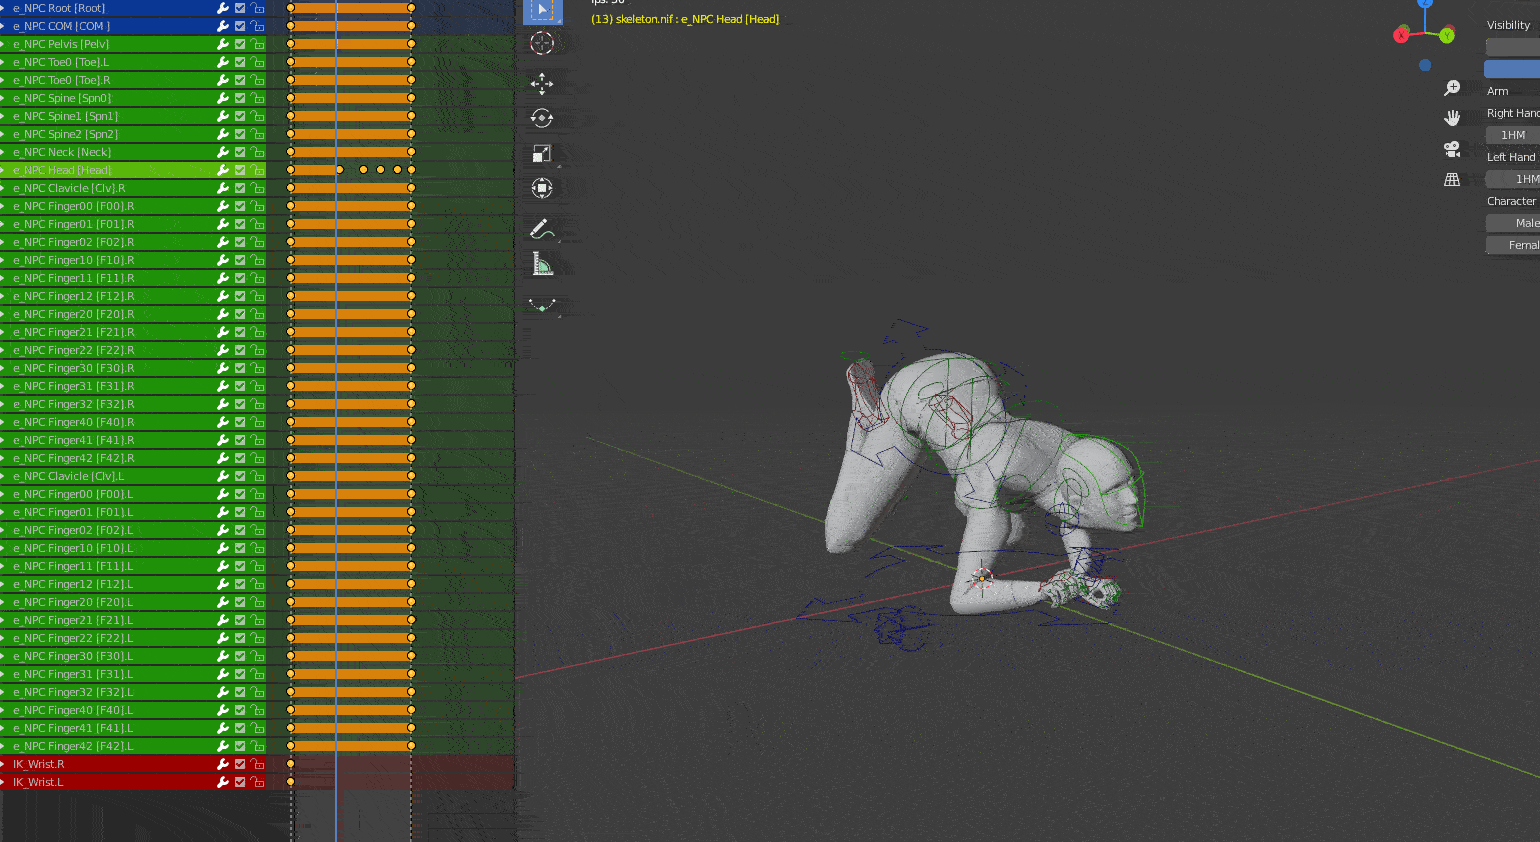Select the Breakdowner pose tool
The image size is (1540, 842).
coord(542,305)
